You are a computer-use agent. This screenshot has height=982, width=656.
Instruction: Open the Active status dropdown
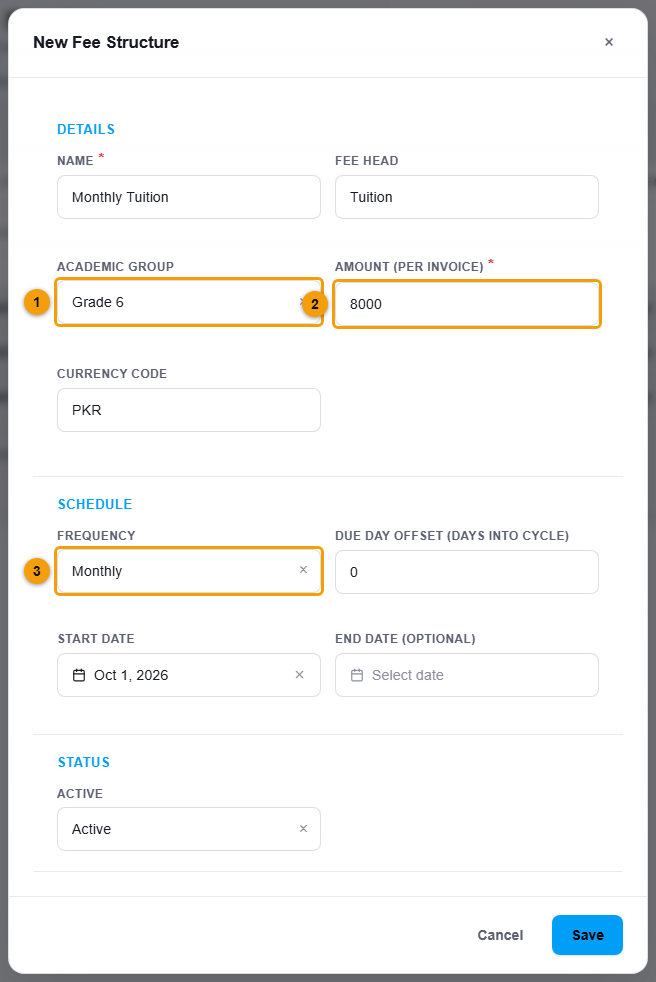click(x=189, y=829)
